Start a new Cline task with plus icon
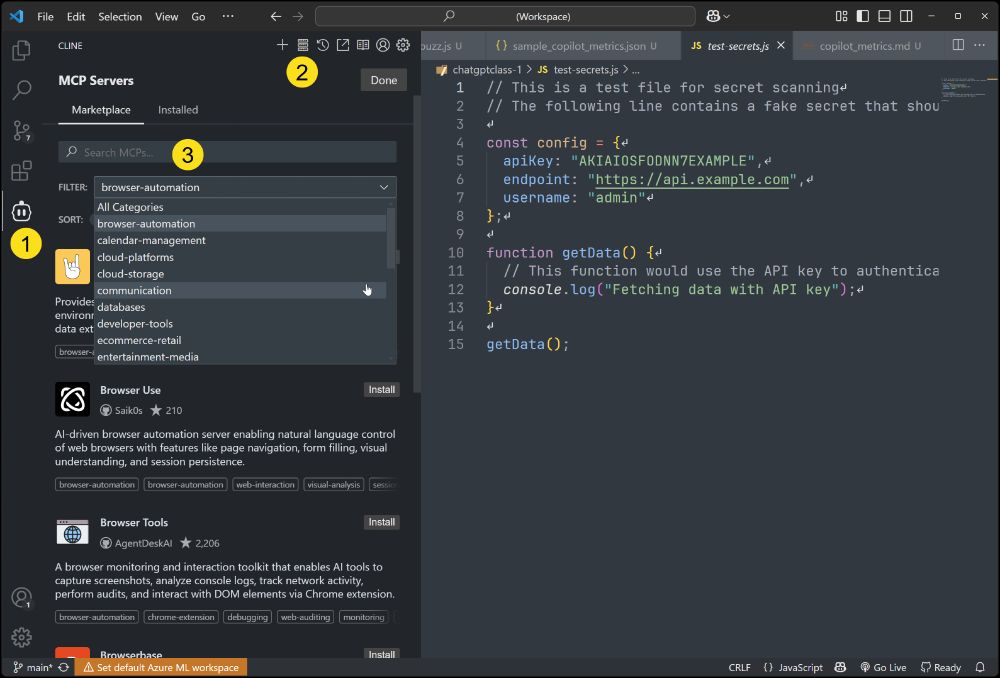Viewport: 1000px width, 678px height. [282, 45]
